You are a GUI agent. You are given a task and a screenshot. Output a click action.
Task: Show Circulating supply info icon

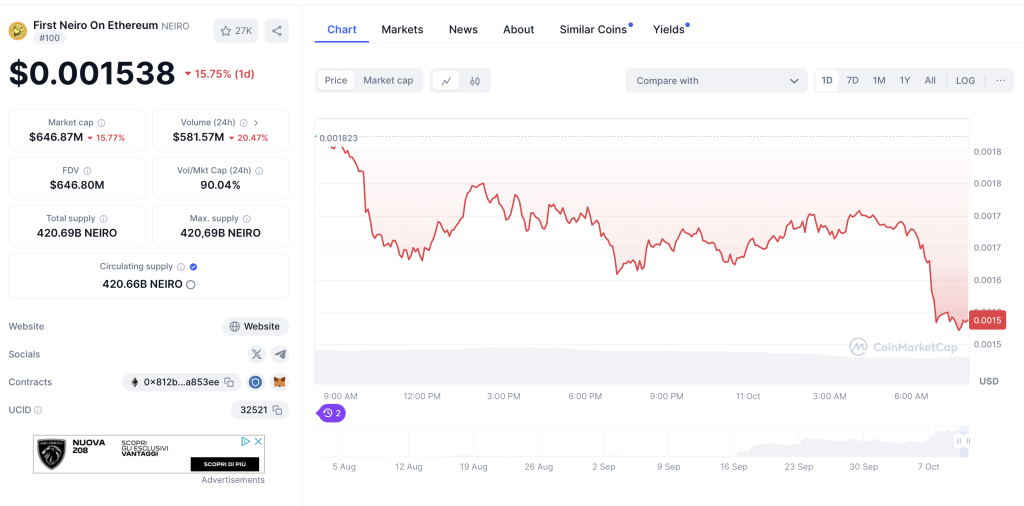[181, 266]
